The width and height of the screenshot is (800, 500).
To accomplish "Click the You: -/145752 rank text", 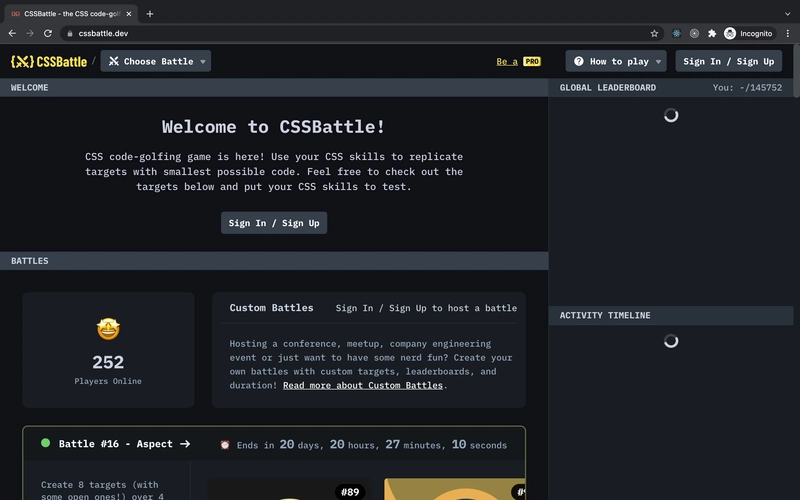I will tap(747, 88).
